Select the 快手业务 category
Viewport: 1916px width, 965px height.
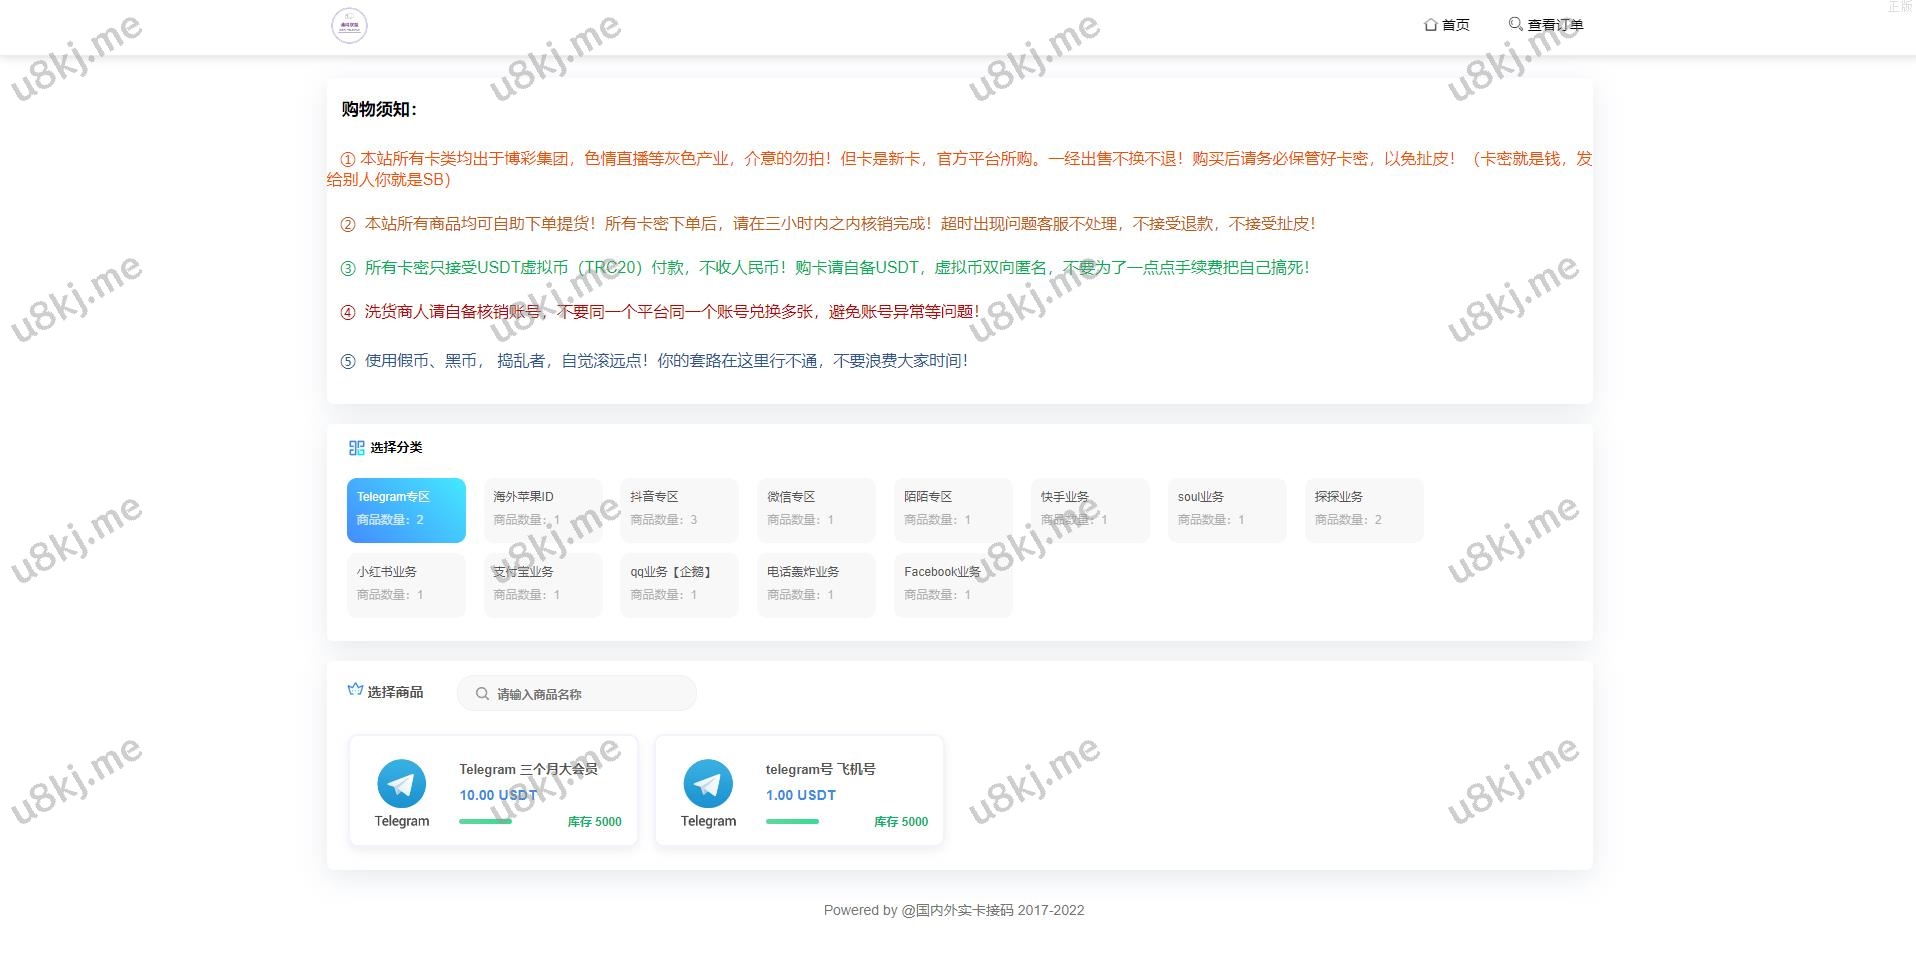point(1089,510)
